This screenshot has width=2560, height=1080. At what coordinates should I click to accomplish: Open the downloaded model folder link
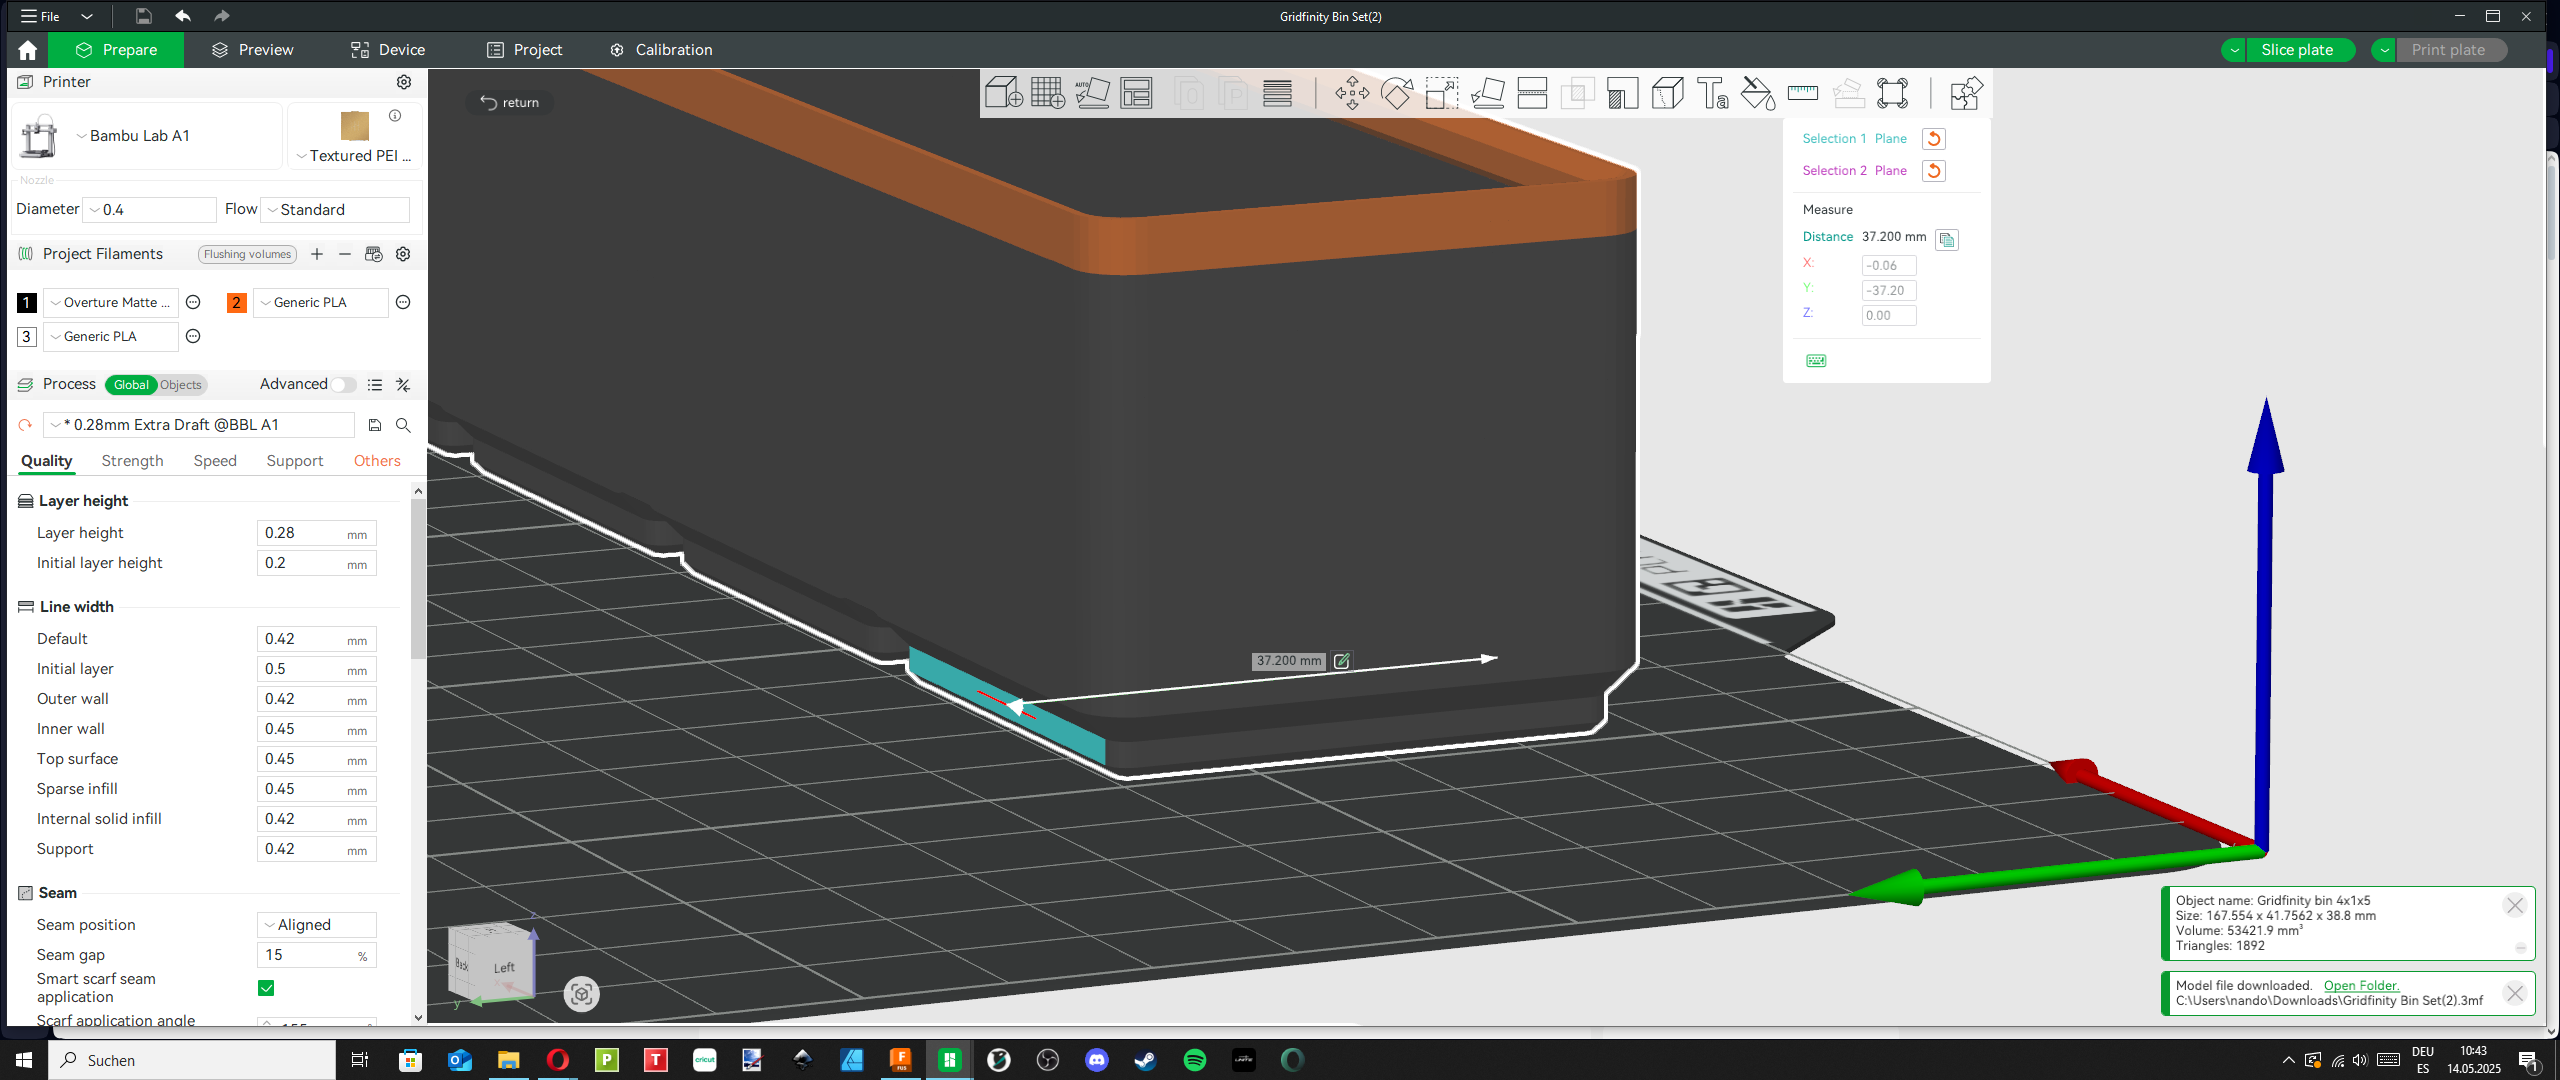click(x=2361, y=986)
